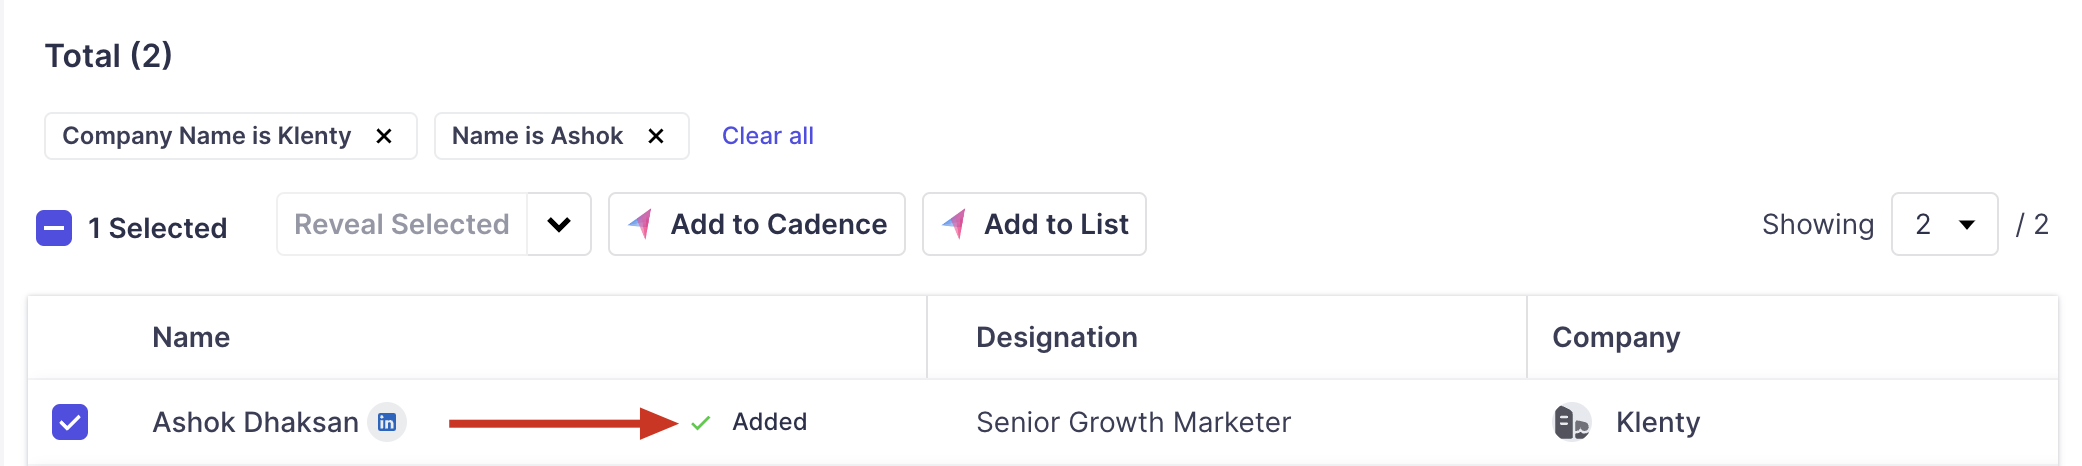
Task: Open Ashok Dhaksan's LinkedIn profile icon
Action: pos(387,422)
